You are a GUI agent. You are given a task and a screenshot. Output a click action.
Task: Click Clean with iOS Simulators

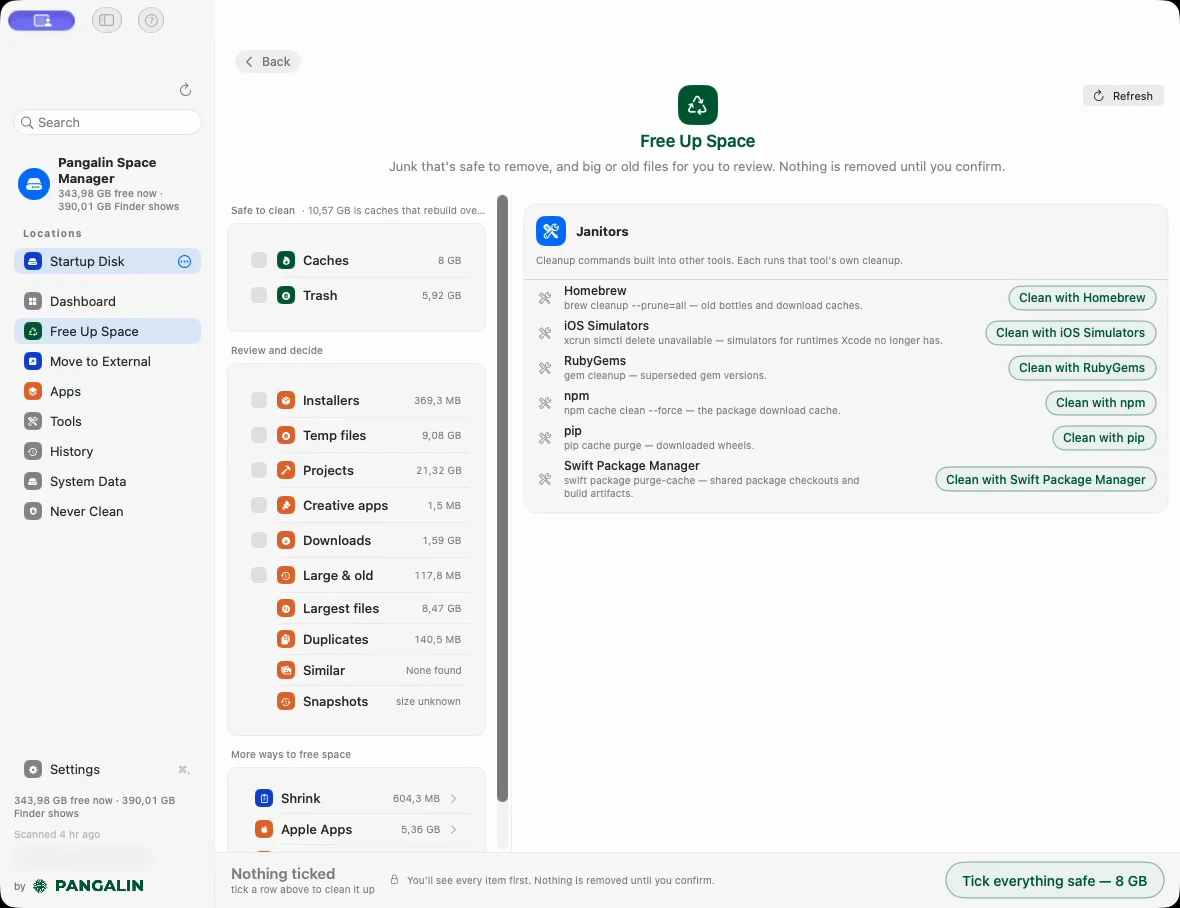(x=1070, y=333)
